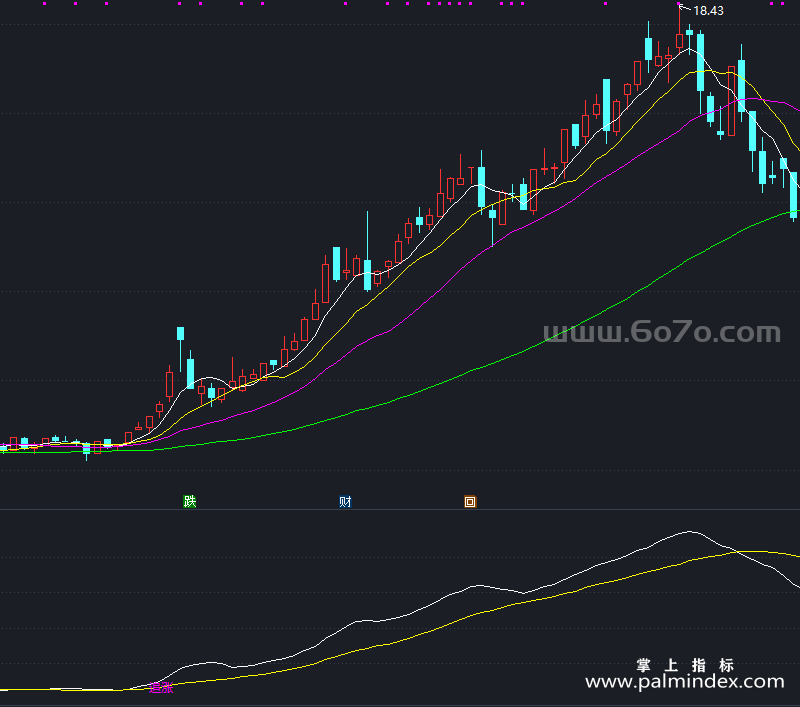Select the 18.43 high price label
This screenshot has width=800, height=707.
click(x=708, y=11)
